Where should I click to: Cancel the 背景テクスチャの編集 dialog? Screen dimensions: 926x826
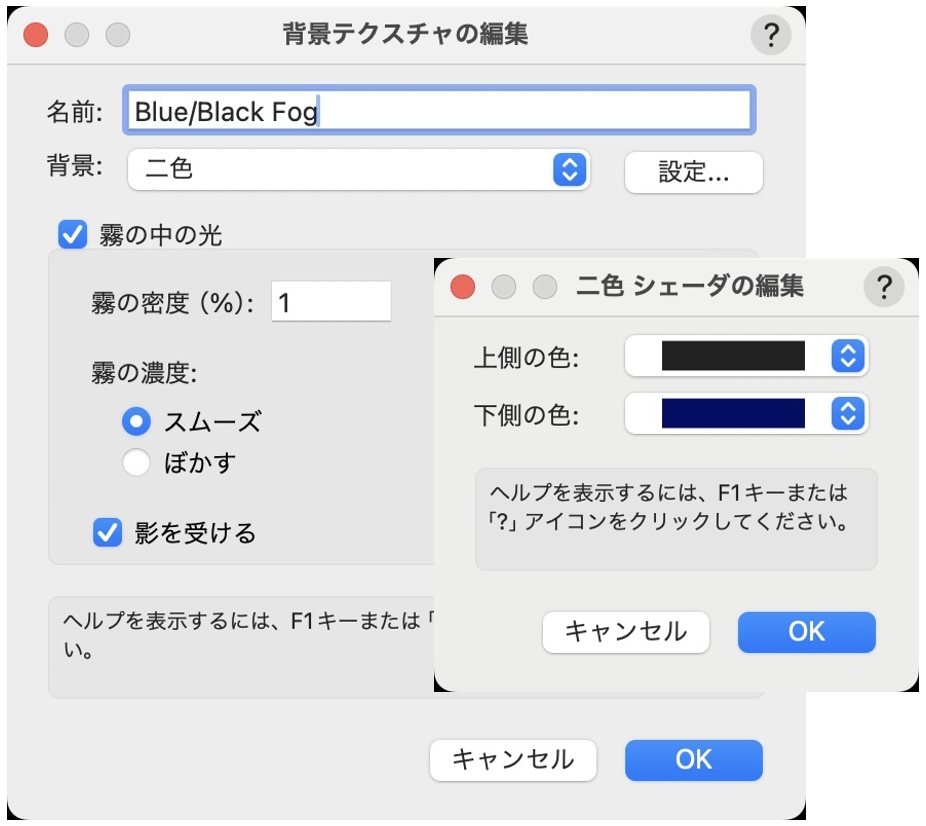[513, 760]
